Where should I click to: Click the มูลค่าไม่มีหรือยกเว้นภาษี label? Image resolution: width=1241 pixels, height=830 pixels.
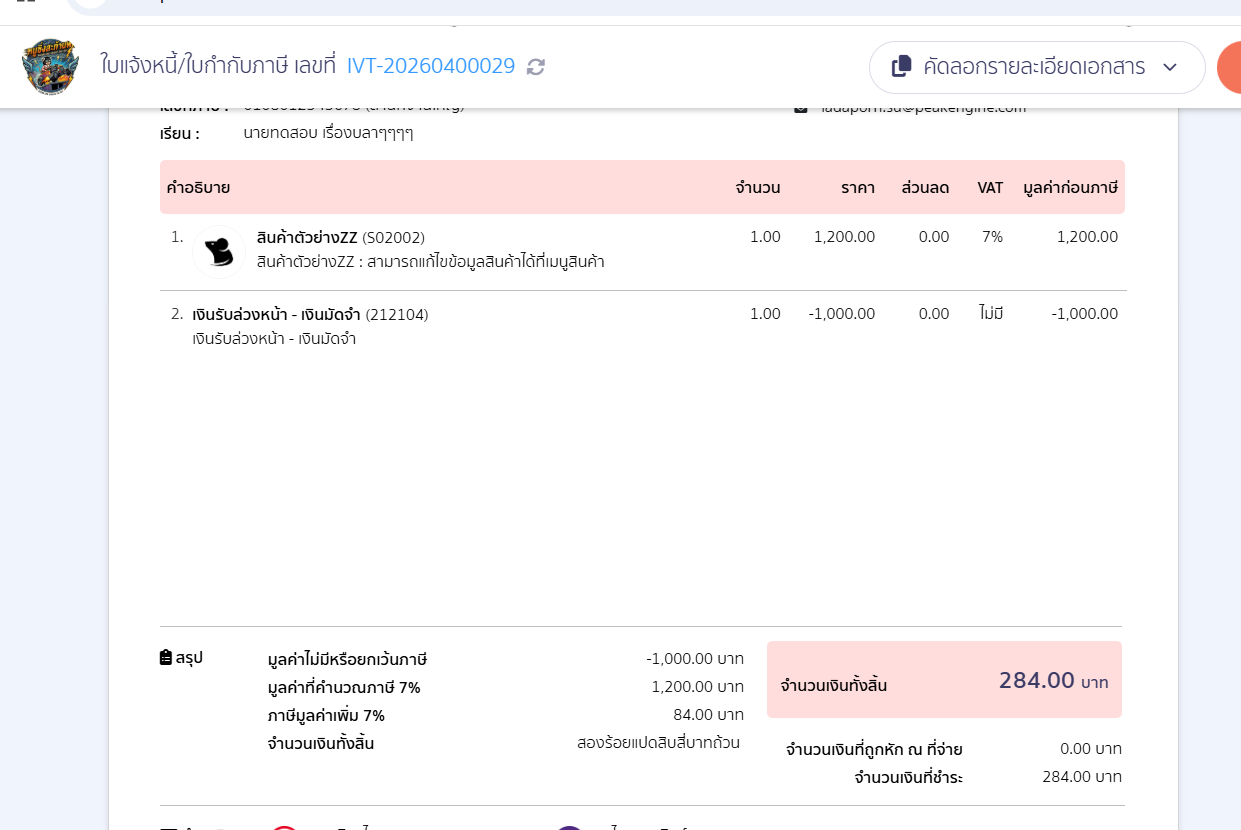pos(347,659)
